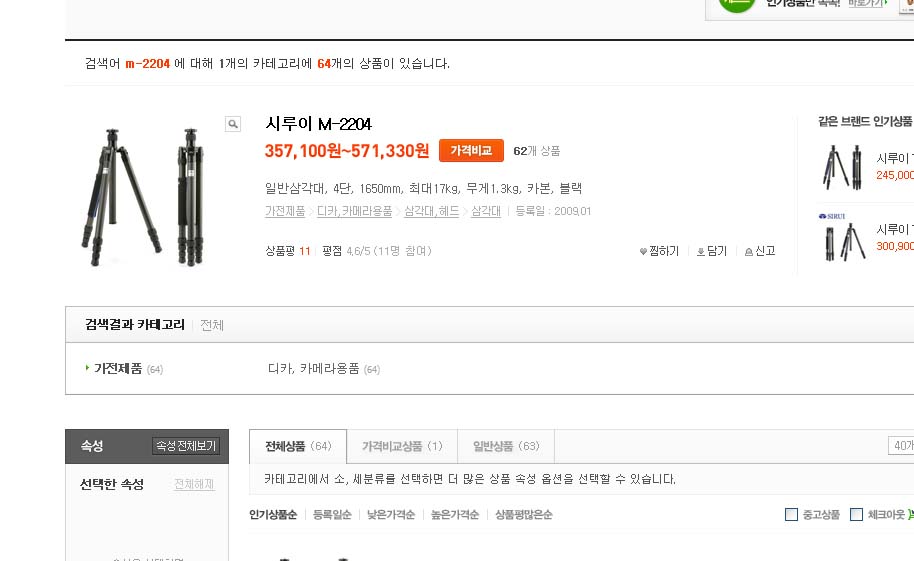Select 디카, 카메라용품 (64) subcategory
The image size is (914, 561).
324,369
